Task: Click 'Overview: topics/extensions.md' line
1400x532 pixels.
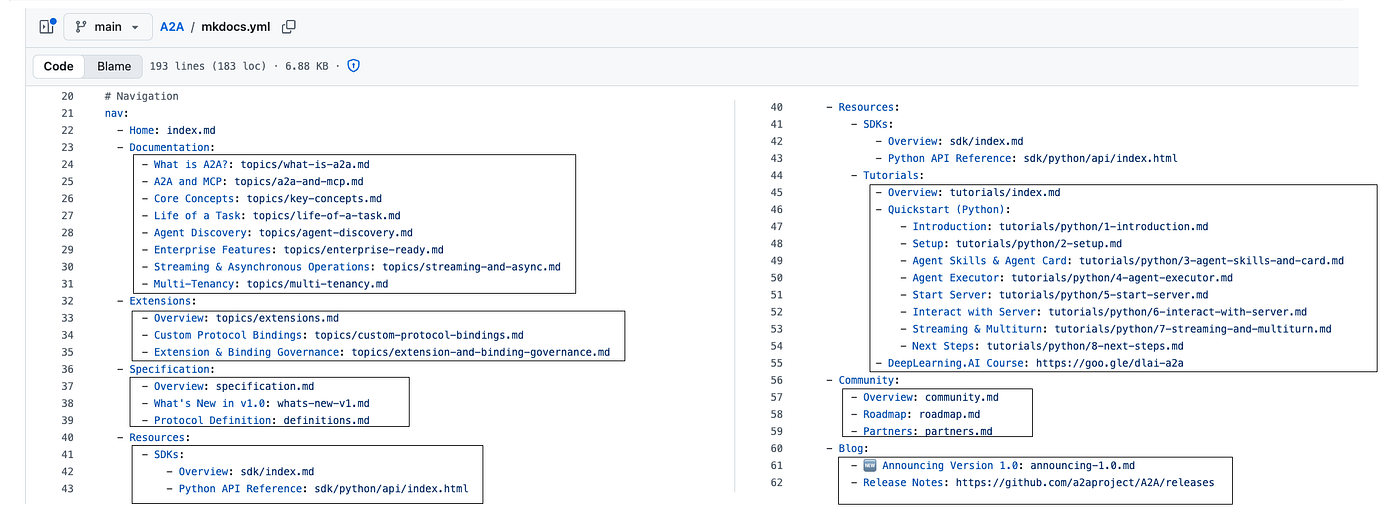Action: coord(240,318)
